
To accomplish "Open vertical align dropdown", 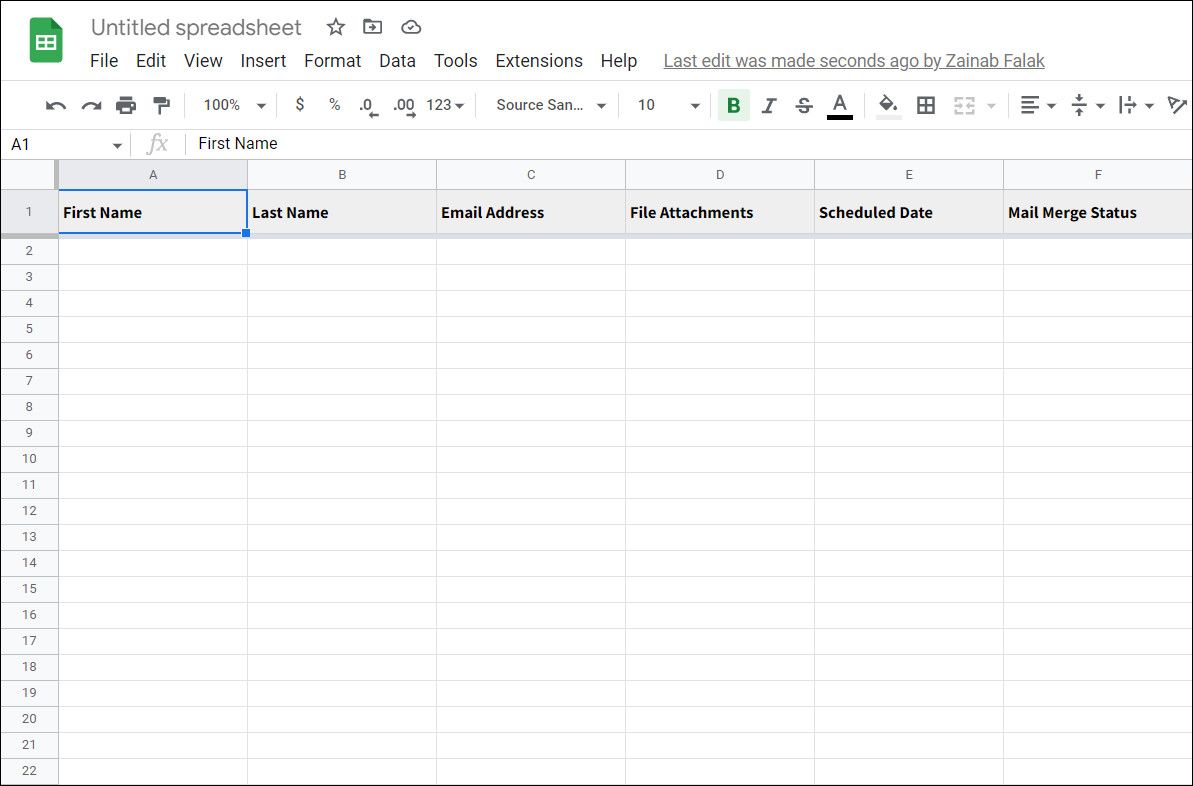I will (x=1087, y=105).
